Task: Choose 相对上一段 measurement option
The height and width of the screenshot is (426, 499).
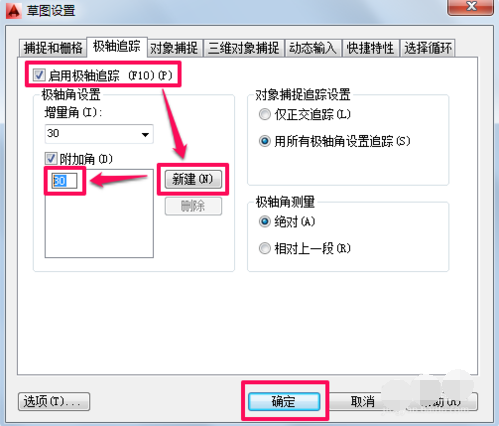Action: 265,248
